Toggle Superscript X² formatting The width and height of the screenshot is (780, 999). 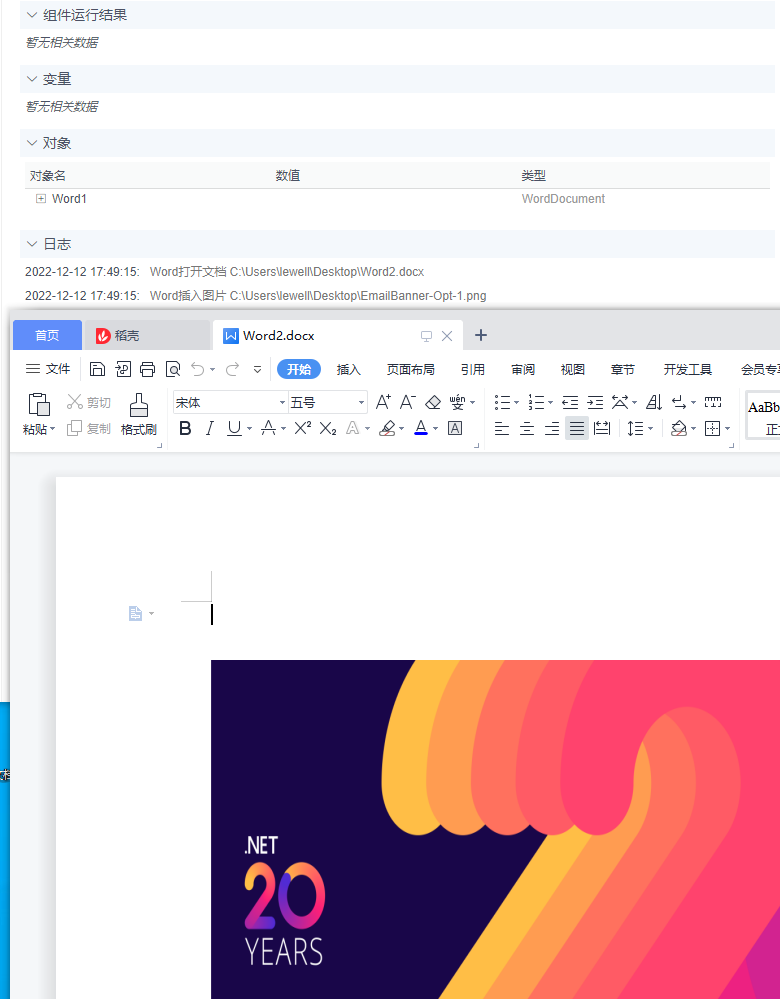coord(303,428)
